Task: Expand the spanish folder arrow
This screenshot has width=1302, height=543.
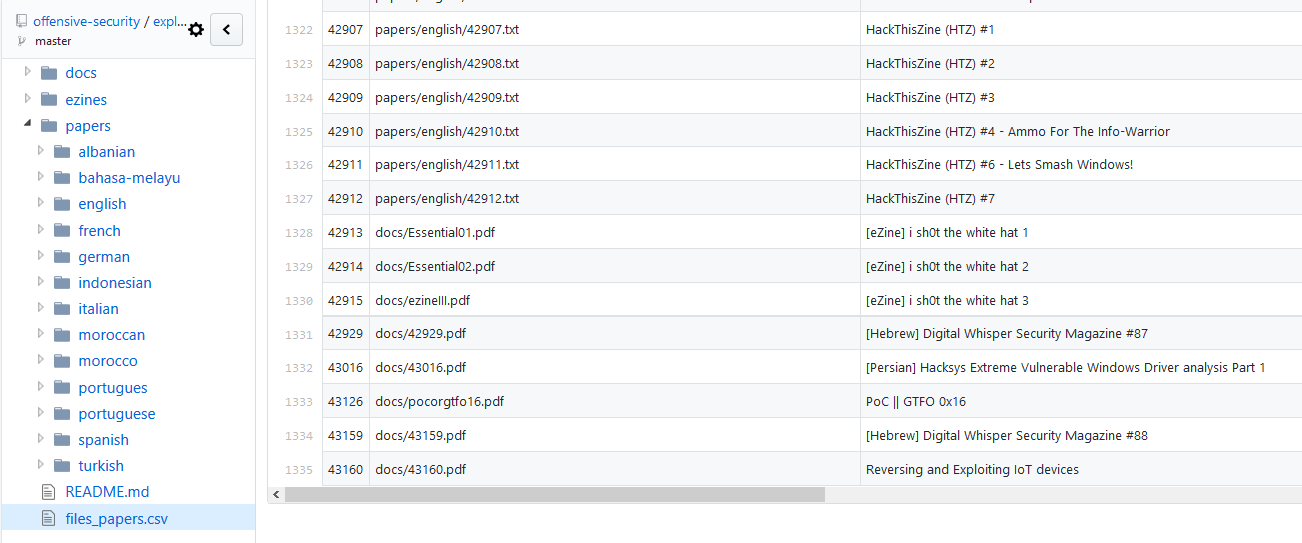Action: tap(41, 438)
